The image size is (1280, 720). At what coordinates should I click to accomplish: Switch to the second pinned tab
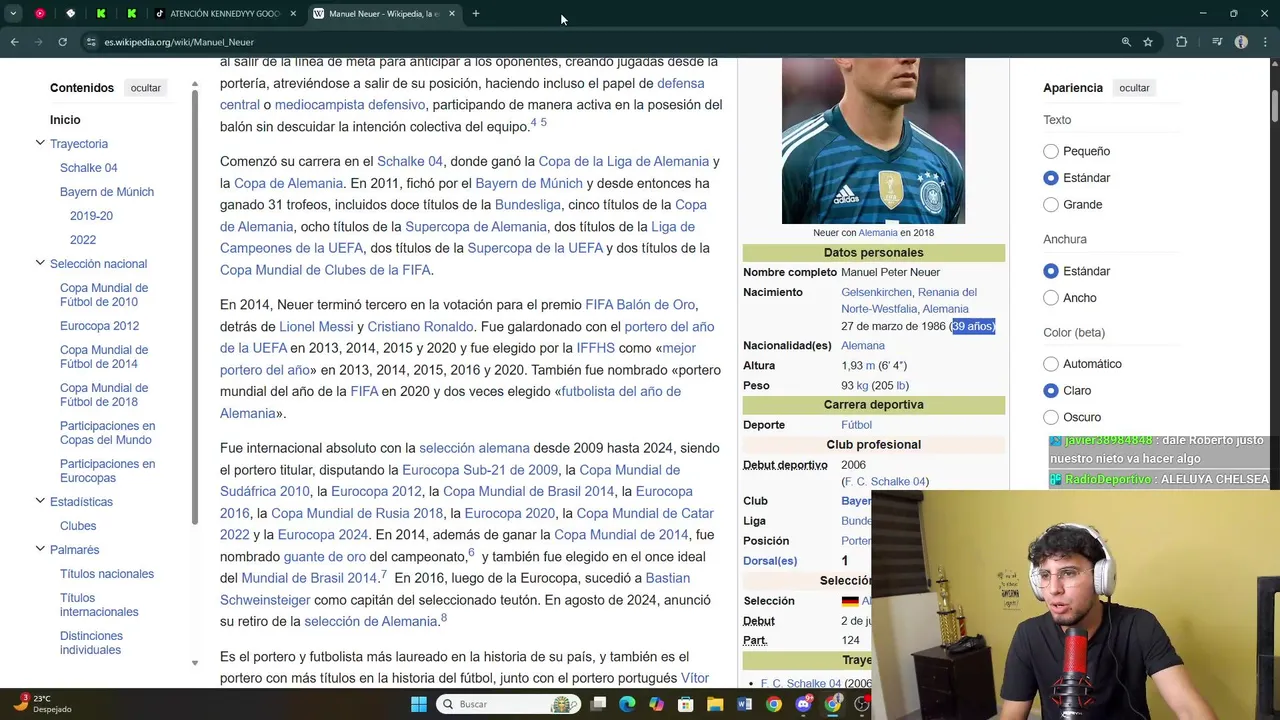pyautogui.click(x=70, y=14)
